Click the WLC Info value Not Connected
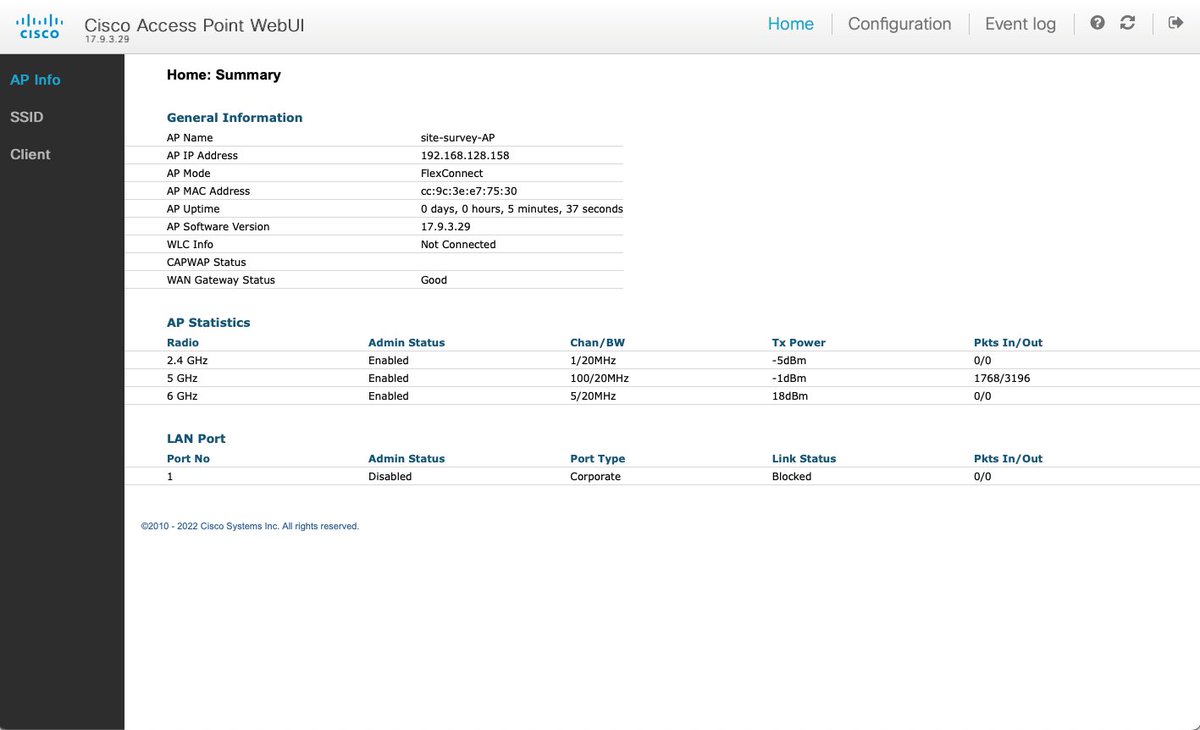Screen dimensions: 1200x730 tap(458, 244)
